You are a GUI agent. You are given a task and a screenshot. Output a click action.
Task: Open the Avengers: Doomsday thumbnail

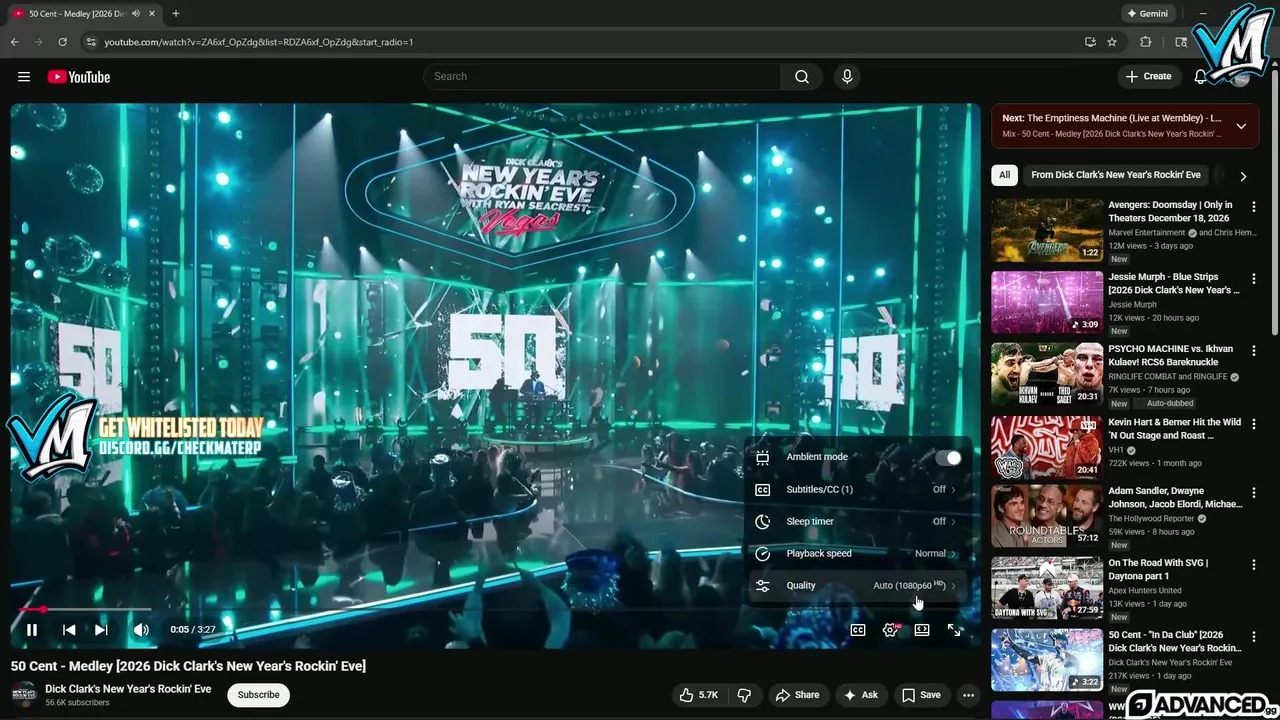click(x=1047, y=230)
